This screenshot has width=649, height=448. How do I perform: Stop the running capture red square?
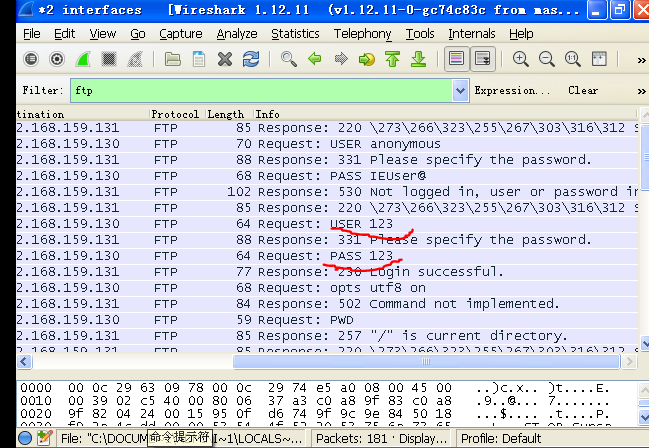coord(109,59)
